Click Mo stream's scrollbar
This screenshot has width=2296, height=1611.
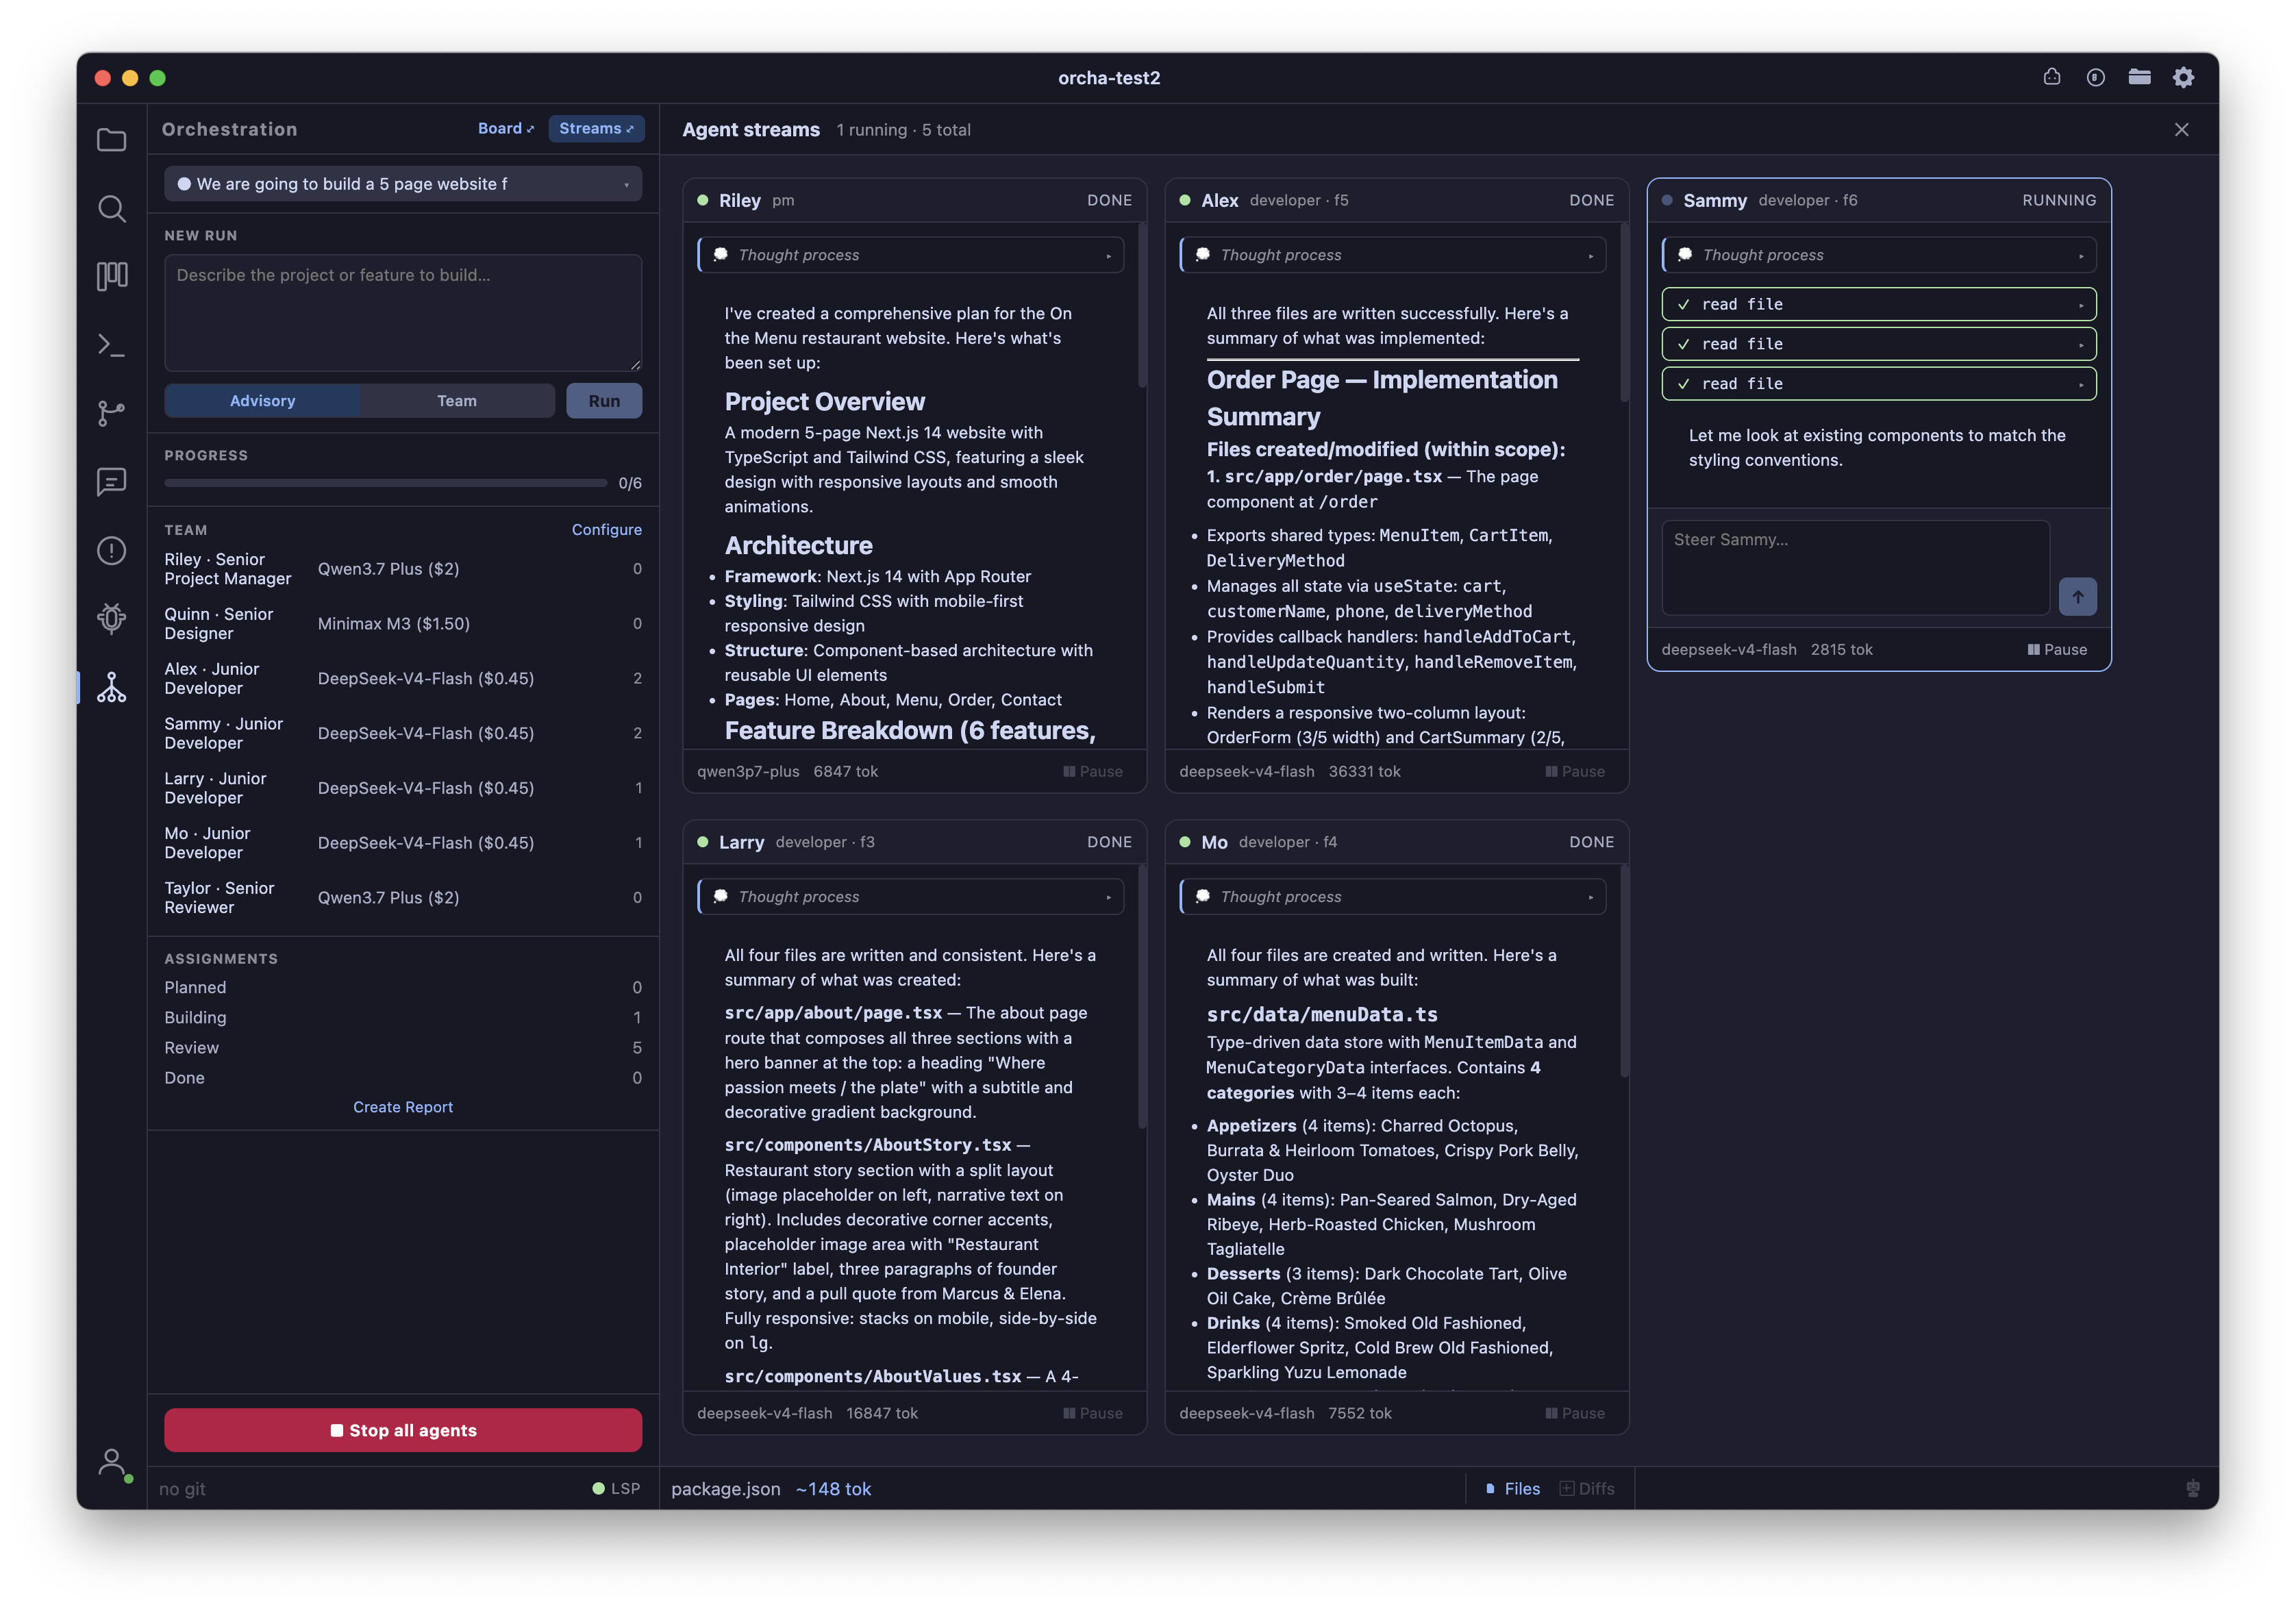tap(1624, 971)
